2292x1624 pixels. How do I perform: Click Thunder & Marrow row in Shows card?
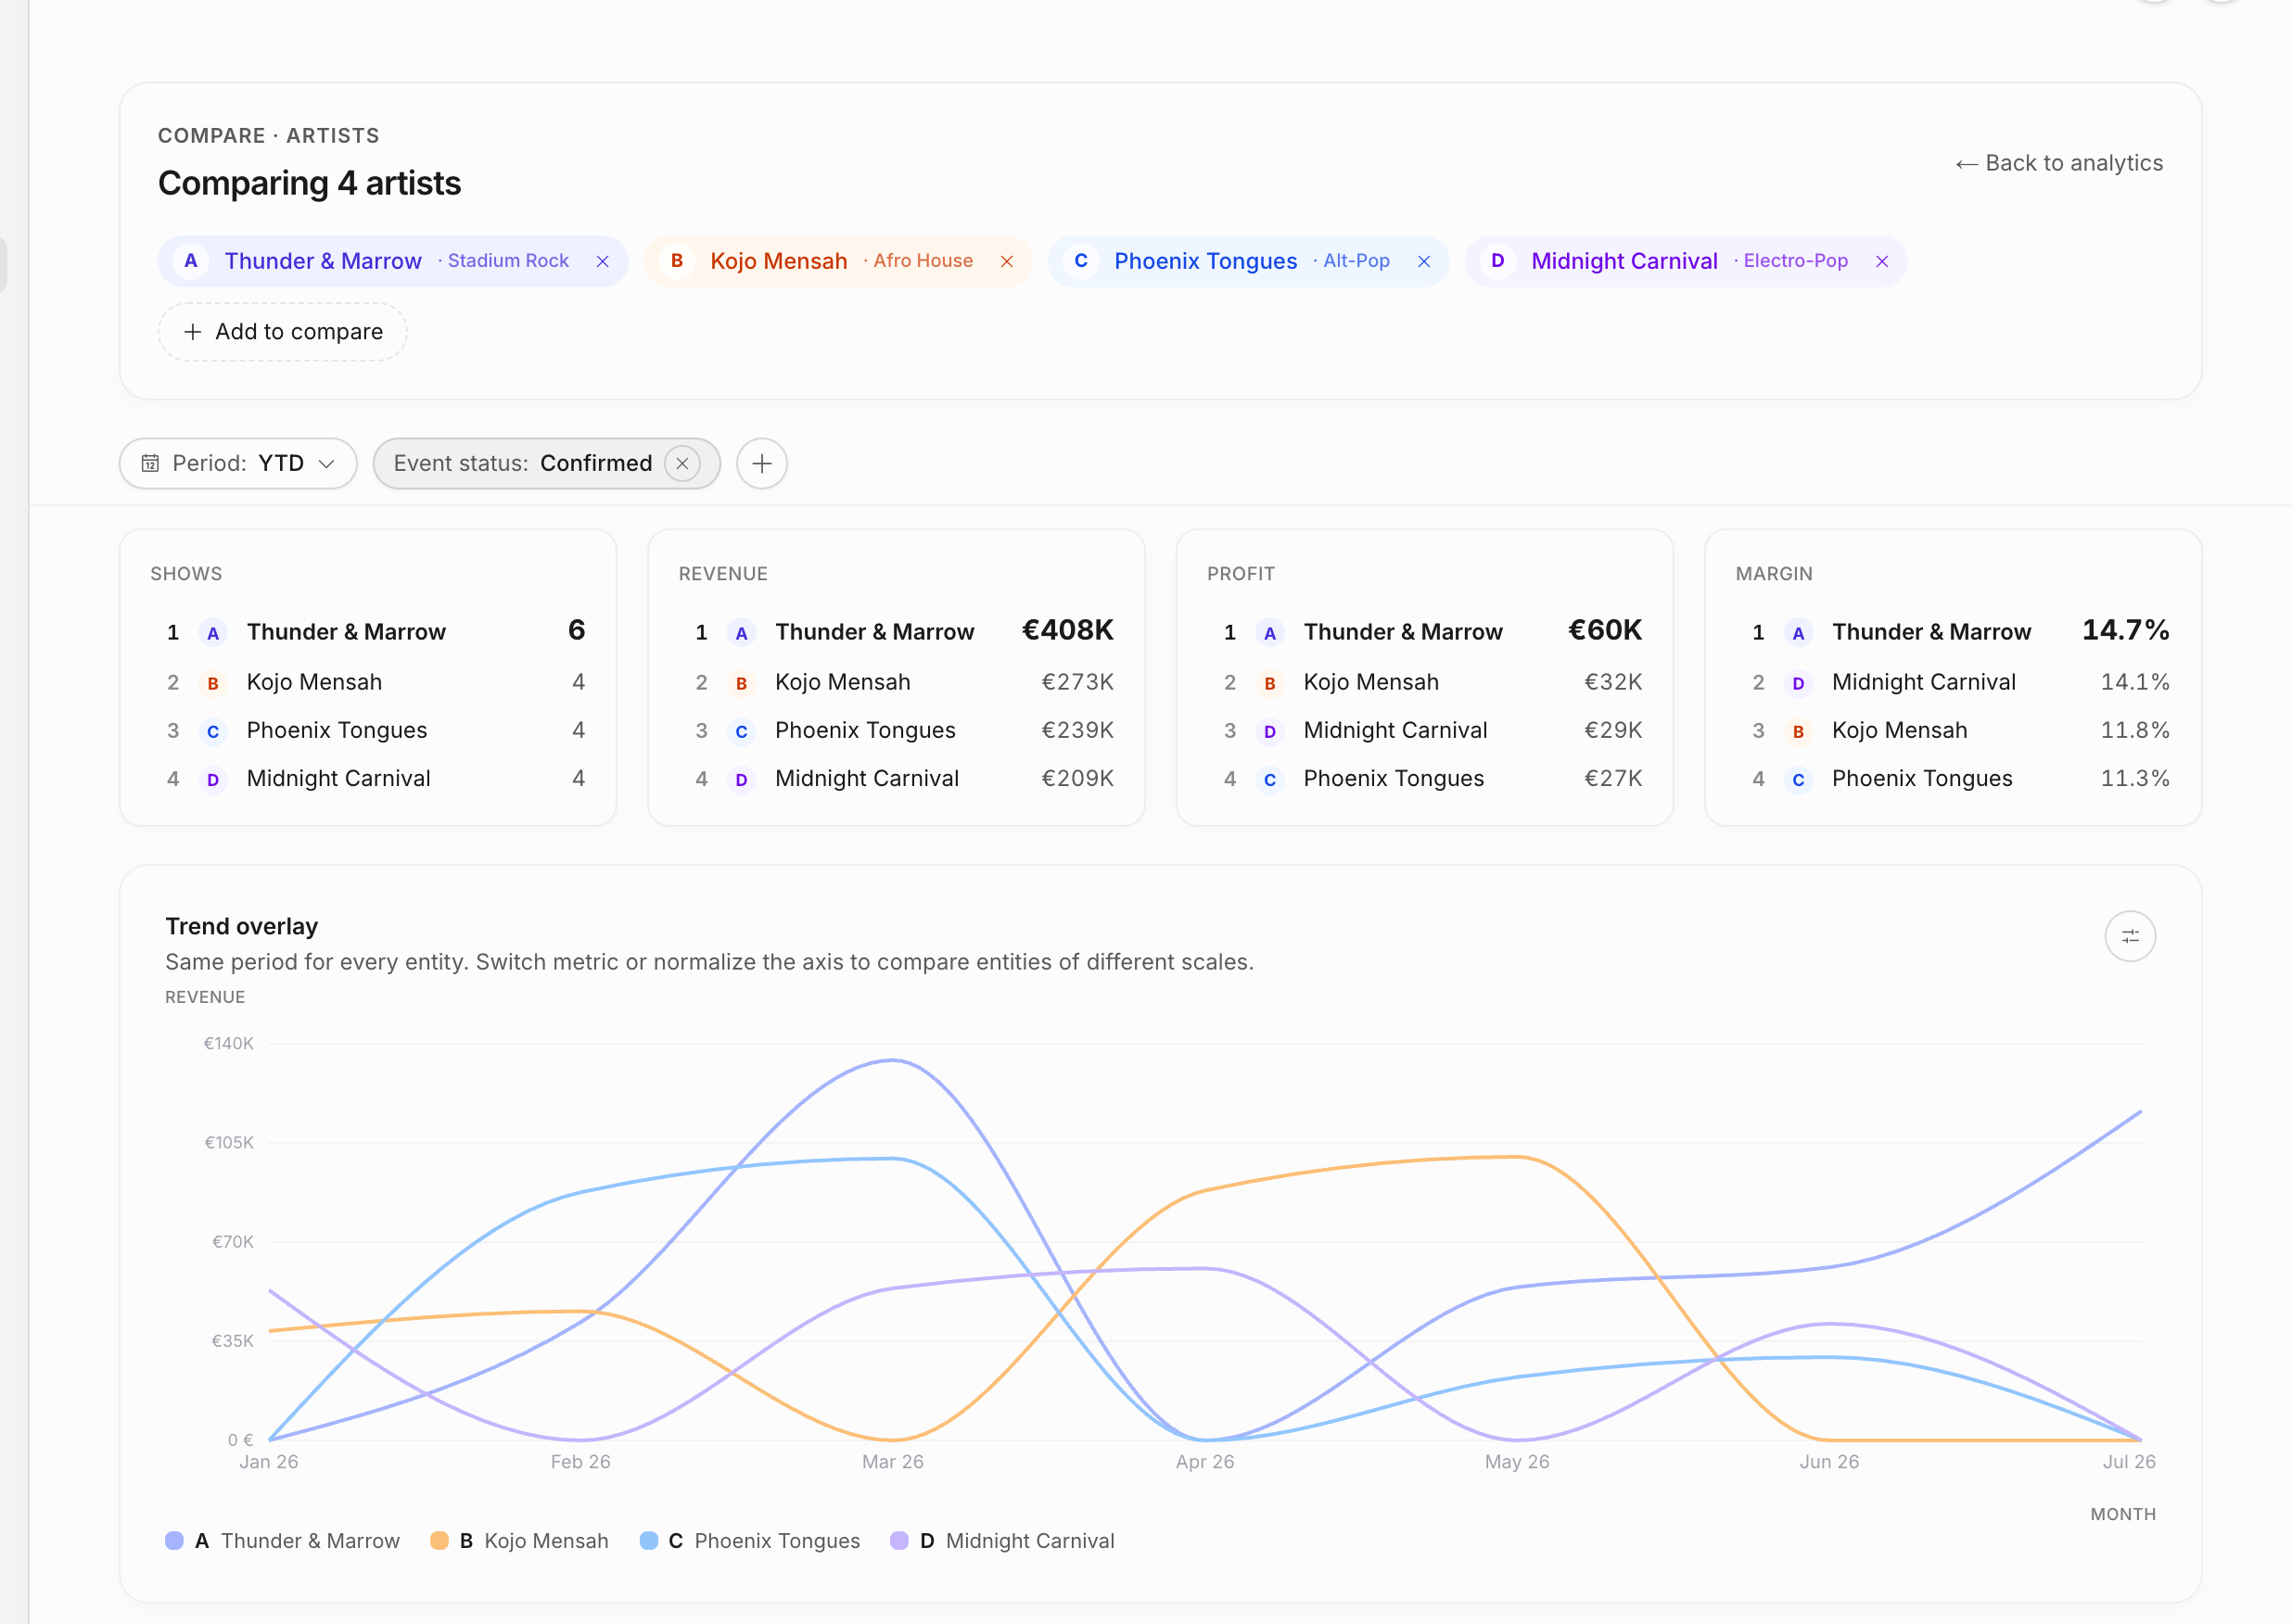[368, 632]
